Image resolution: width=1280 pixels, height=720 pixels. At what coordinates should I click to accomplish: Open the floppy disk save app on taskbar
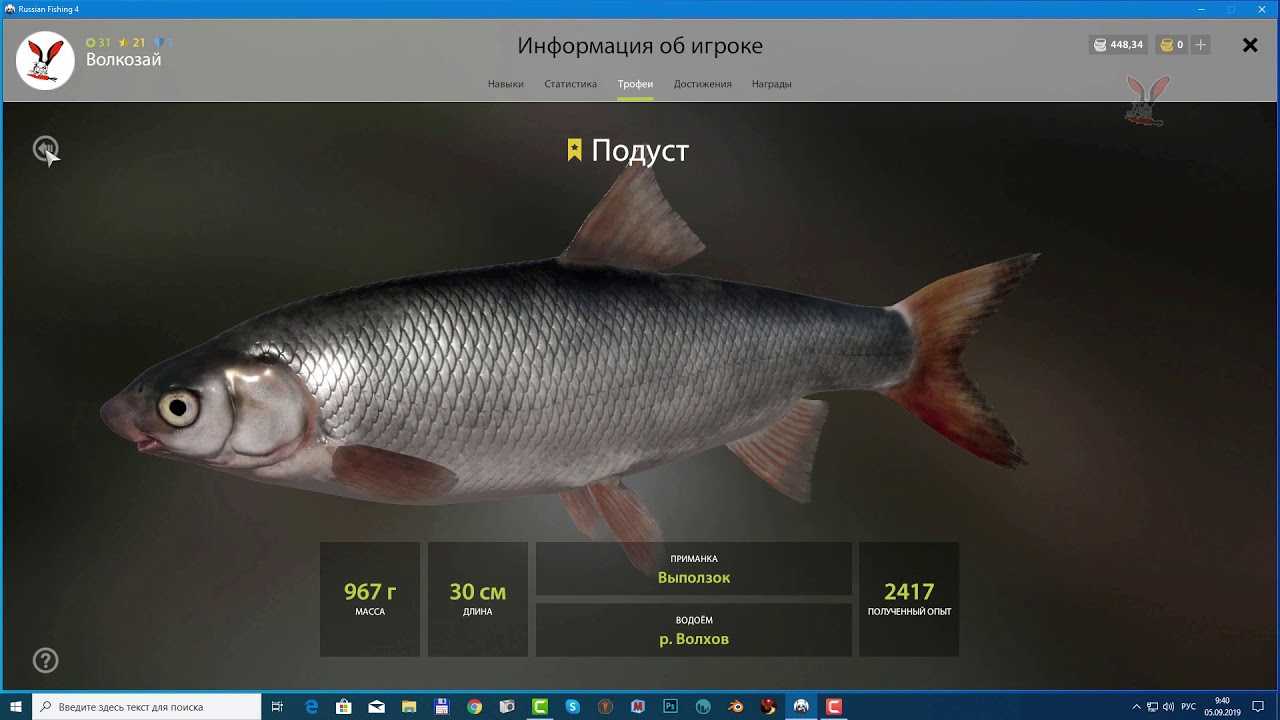click(x=442, y=706)
